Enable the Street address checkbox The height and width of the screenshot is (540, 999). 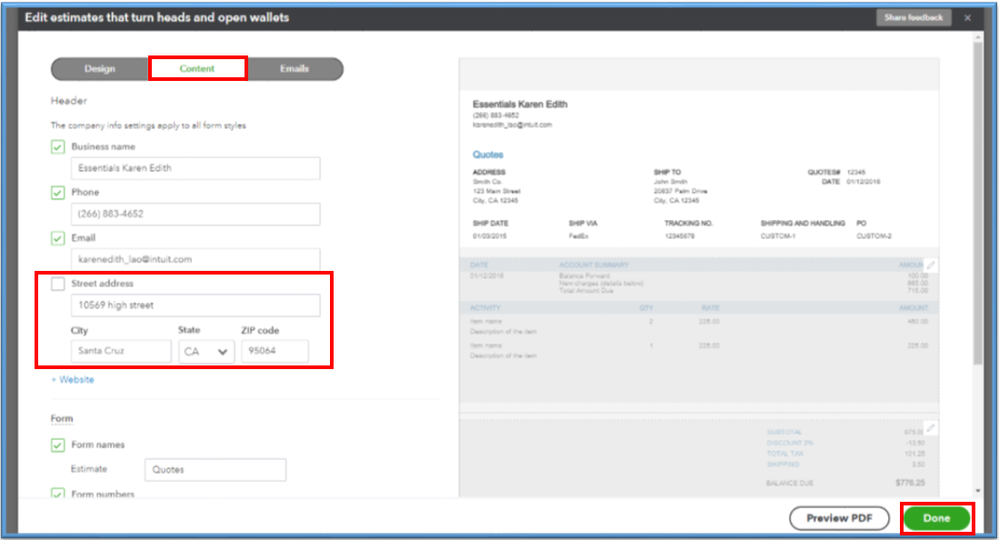pos(58,284)
